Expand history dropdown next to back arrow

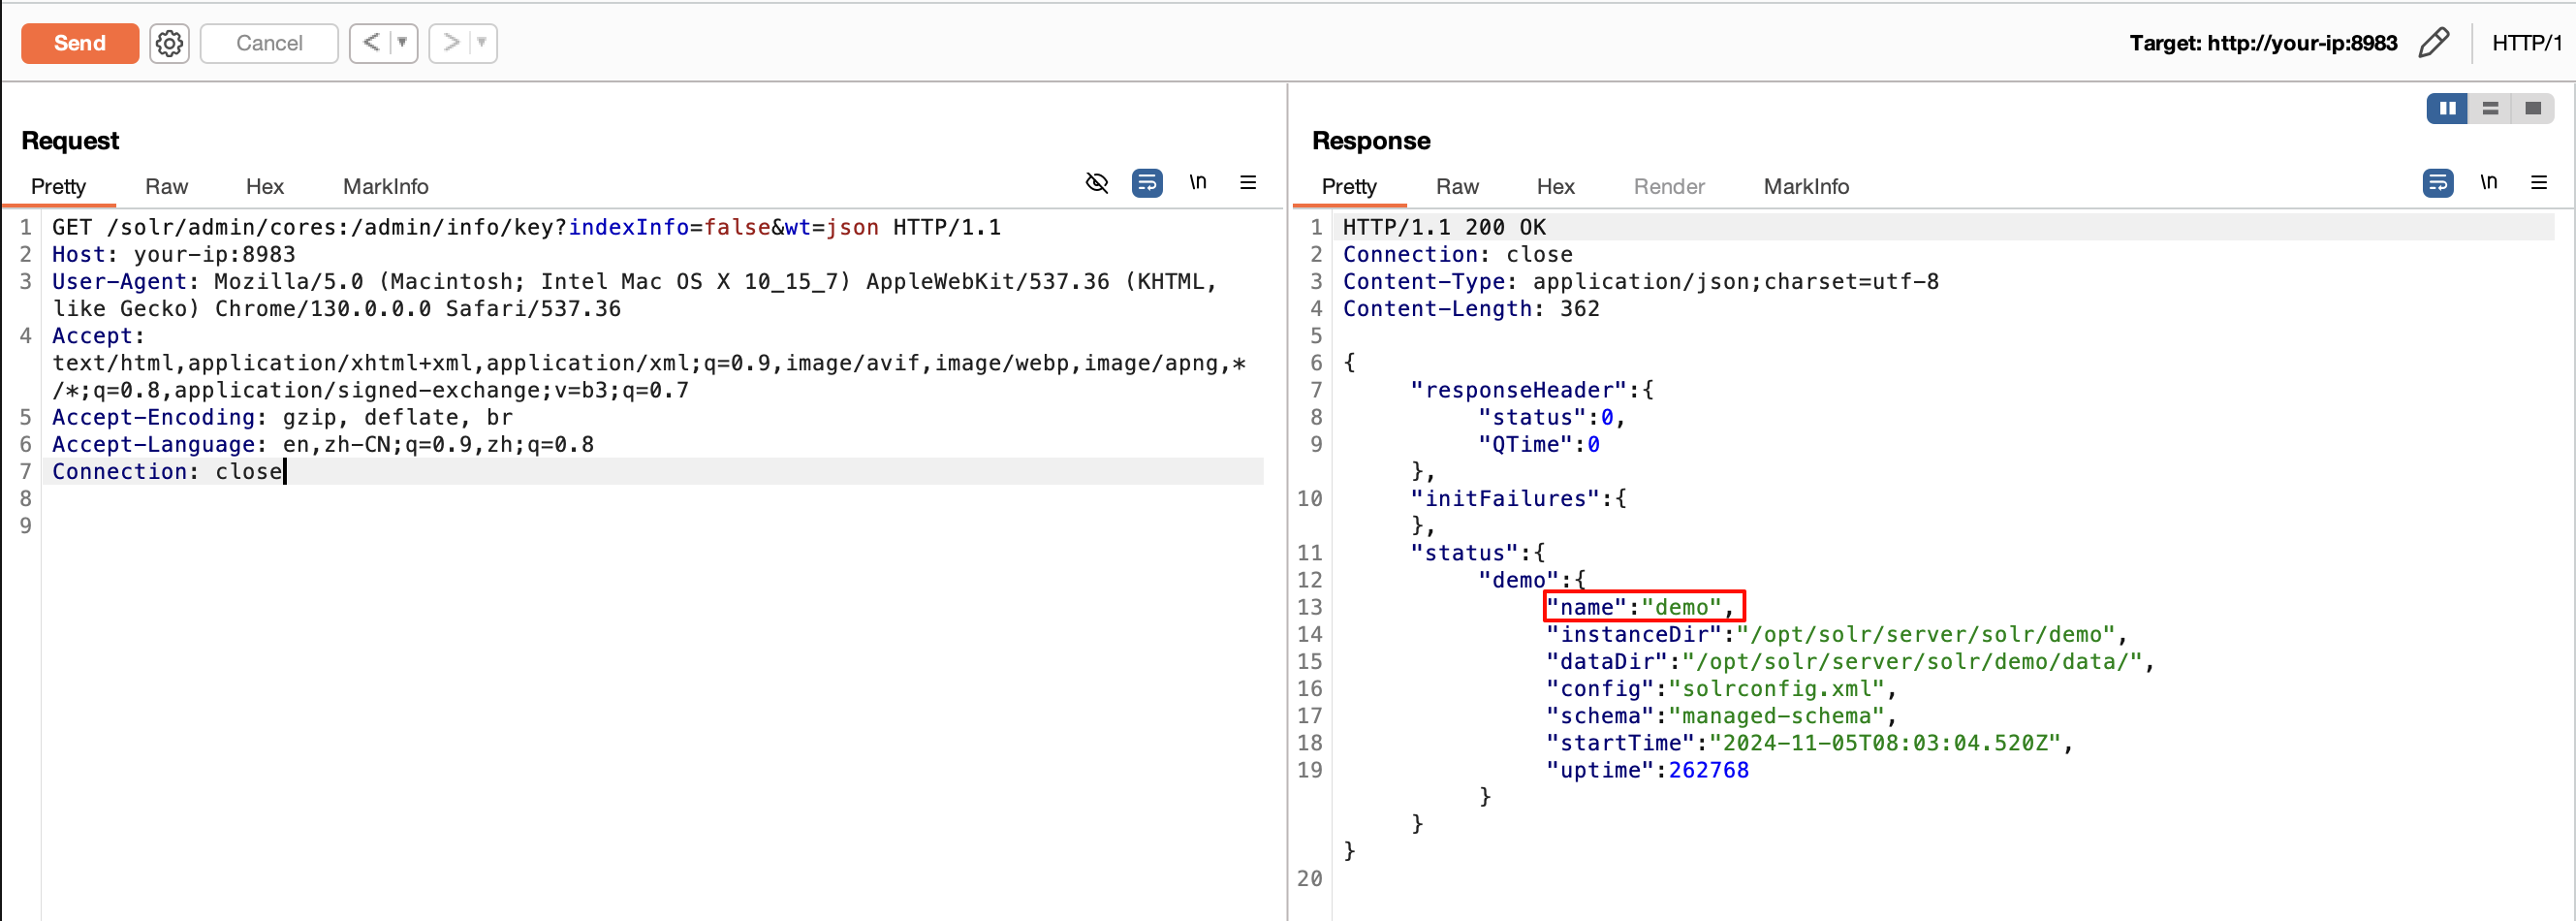click(402, 43)
